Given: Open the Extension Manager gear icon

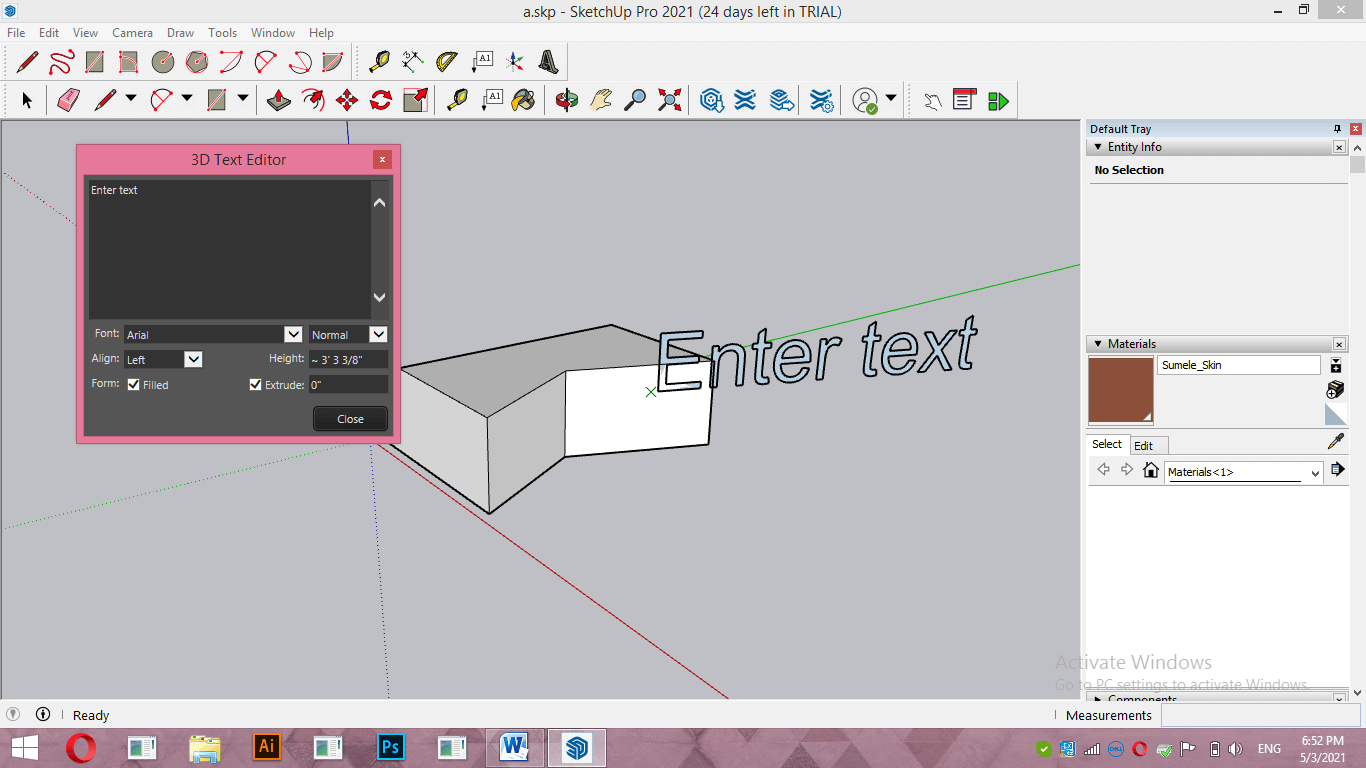Looking at the screenshot, I should pyautogui.click(x=821, y=100).
